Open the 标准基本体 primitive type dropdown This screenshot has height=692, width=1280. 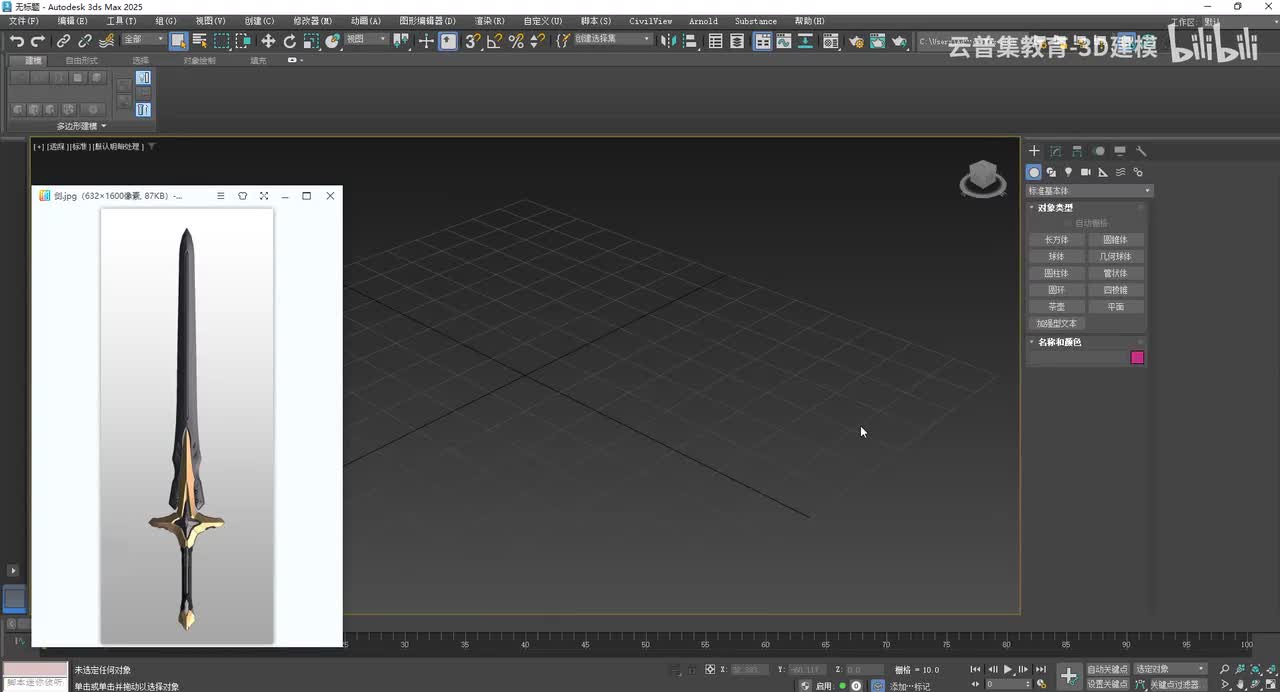[x=1089, y=191]
